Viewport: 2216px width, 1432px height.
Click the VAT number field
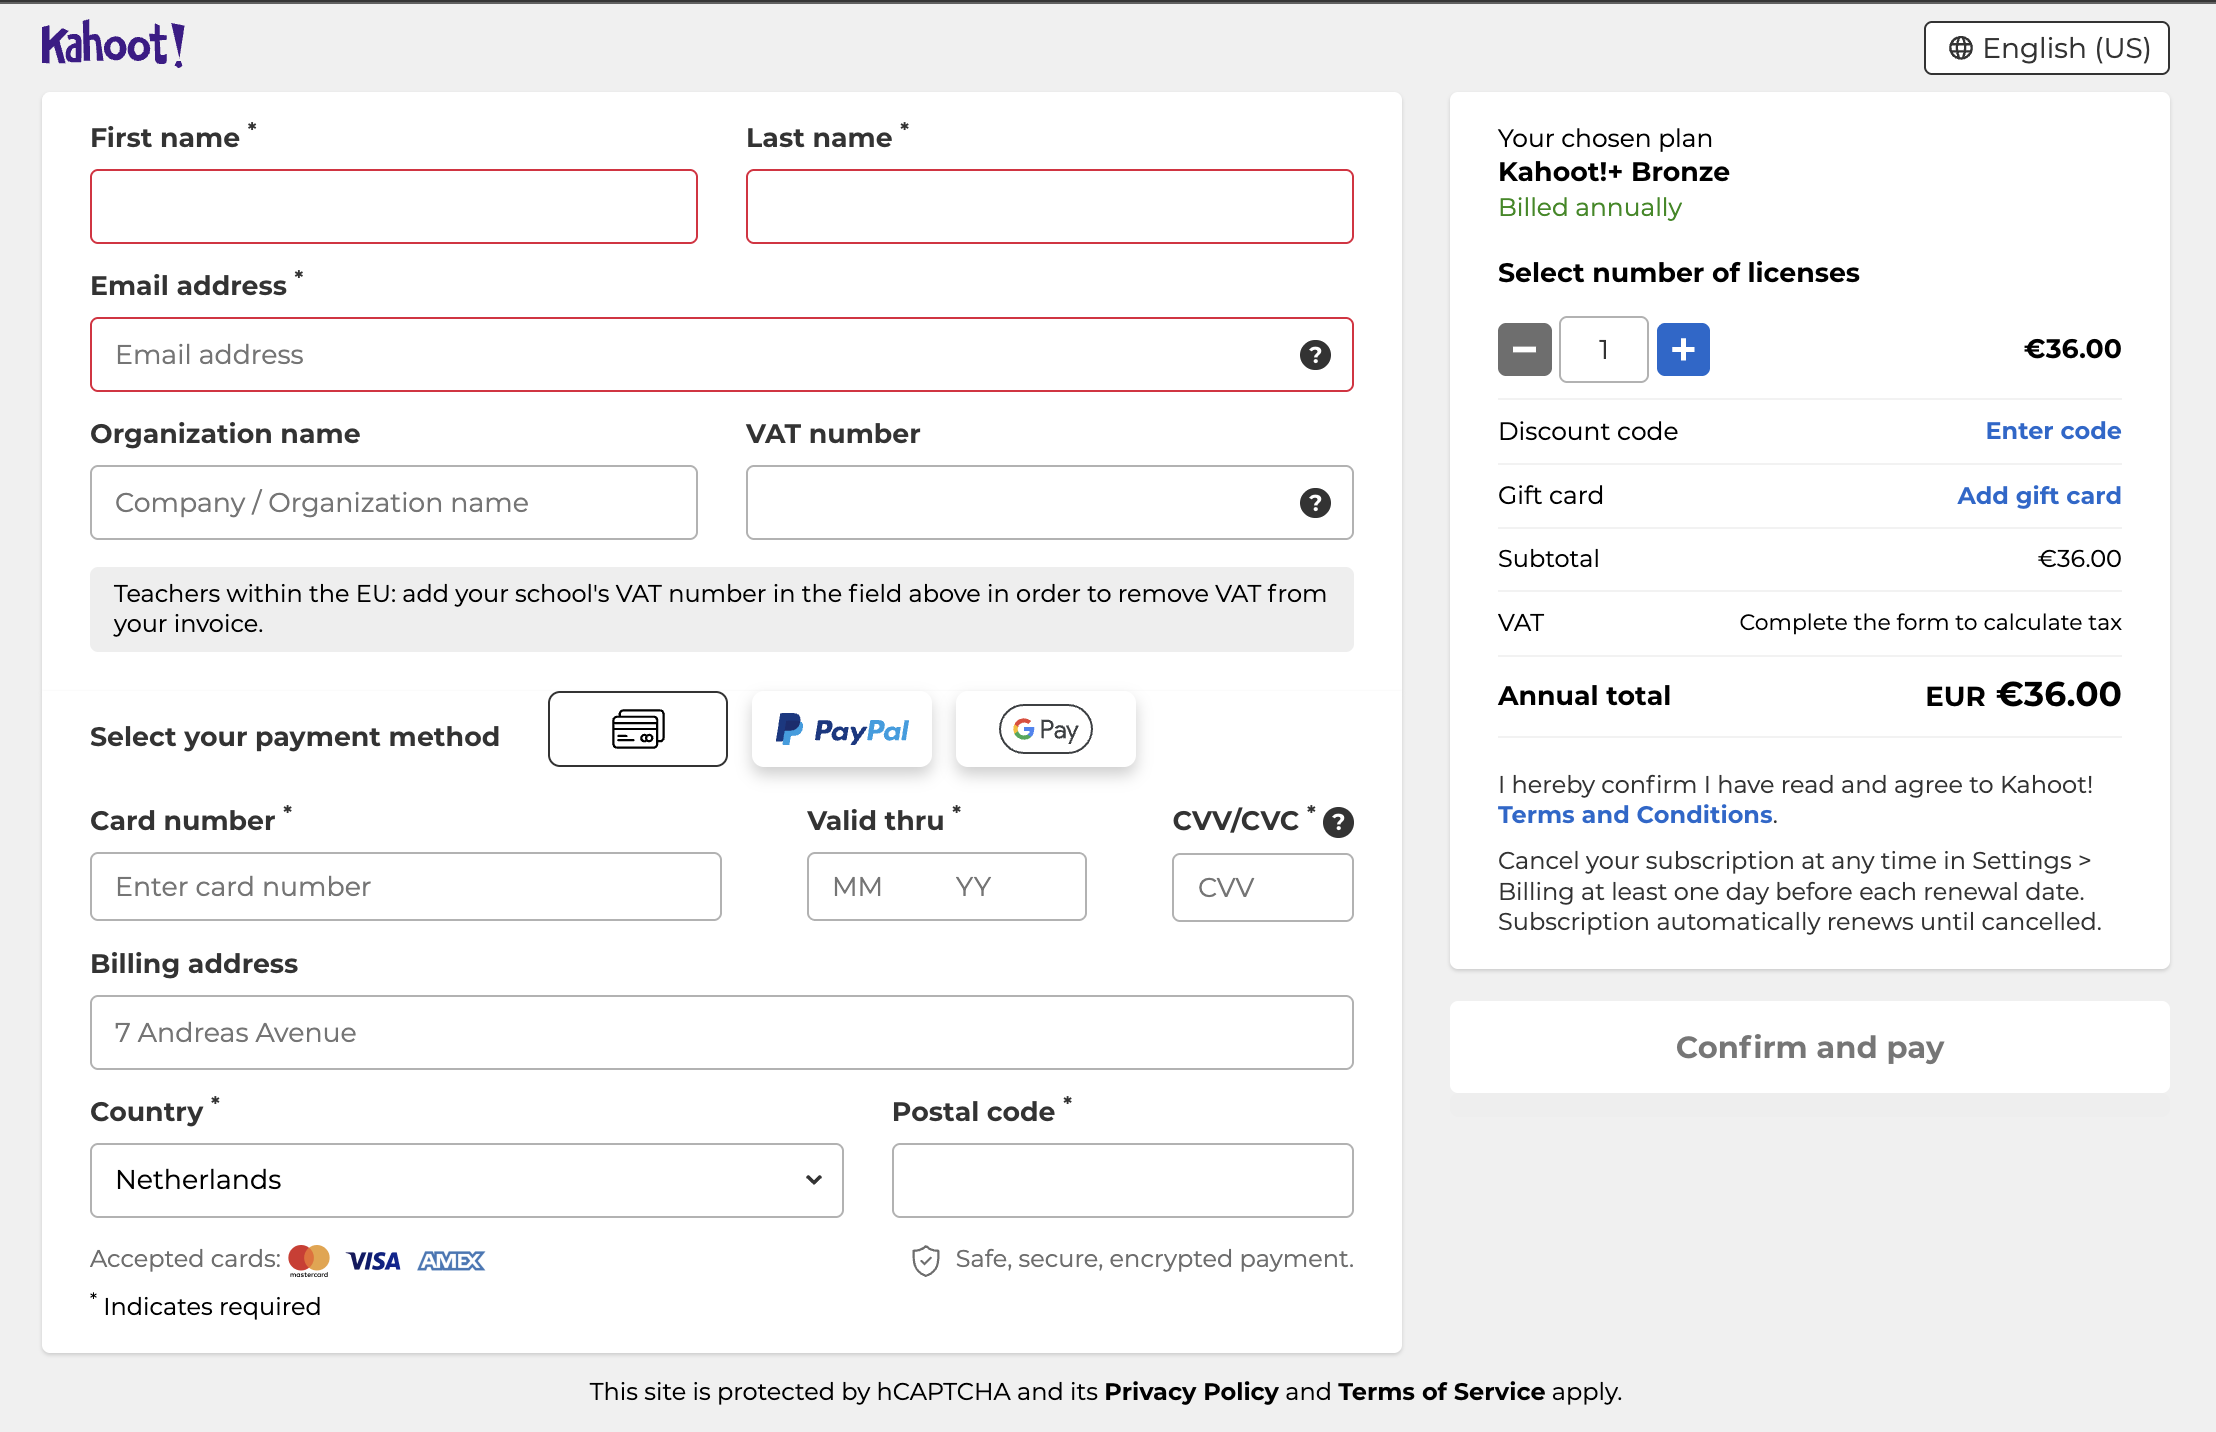pos(1050,503)
